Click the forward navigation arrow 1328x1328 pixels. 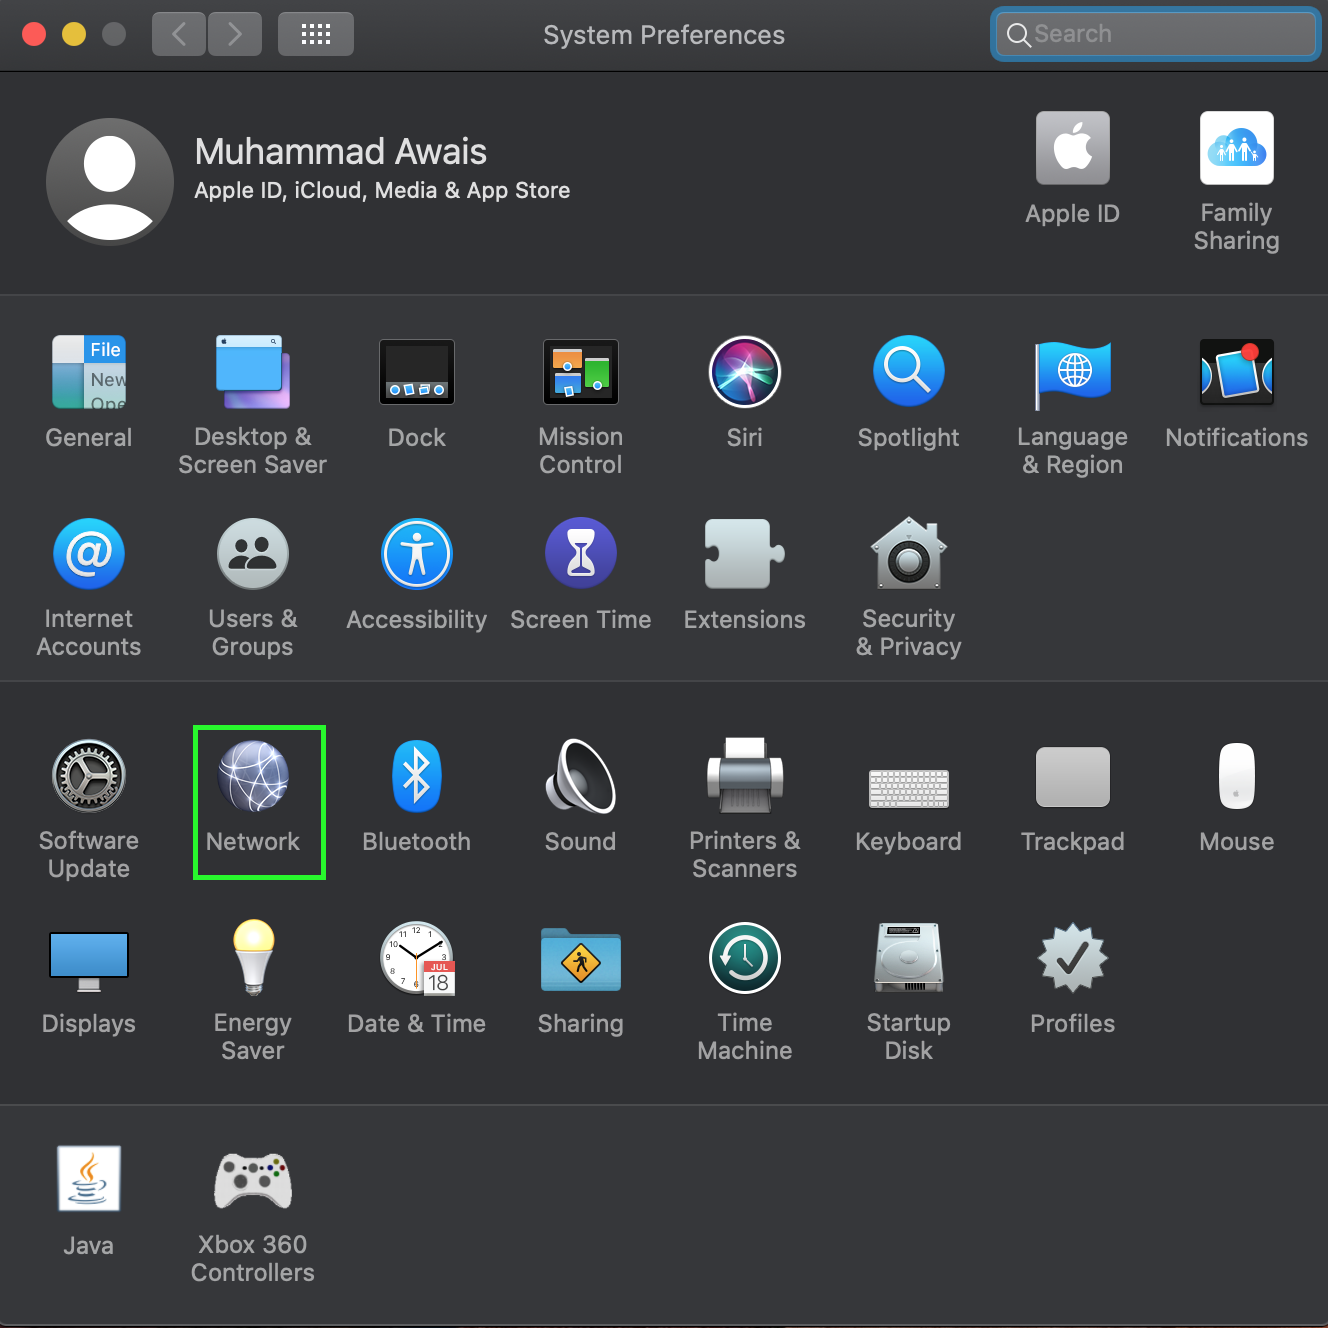[x=235, y=35]
